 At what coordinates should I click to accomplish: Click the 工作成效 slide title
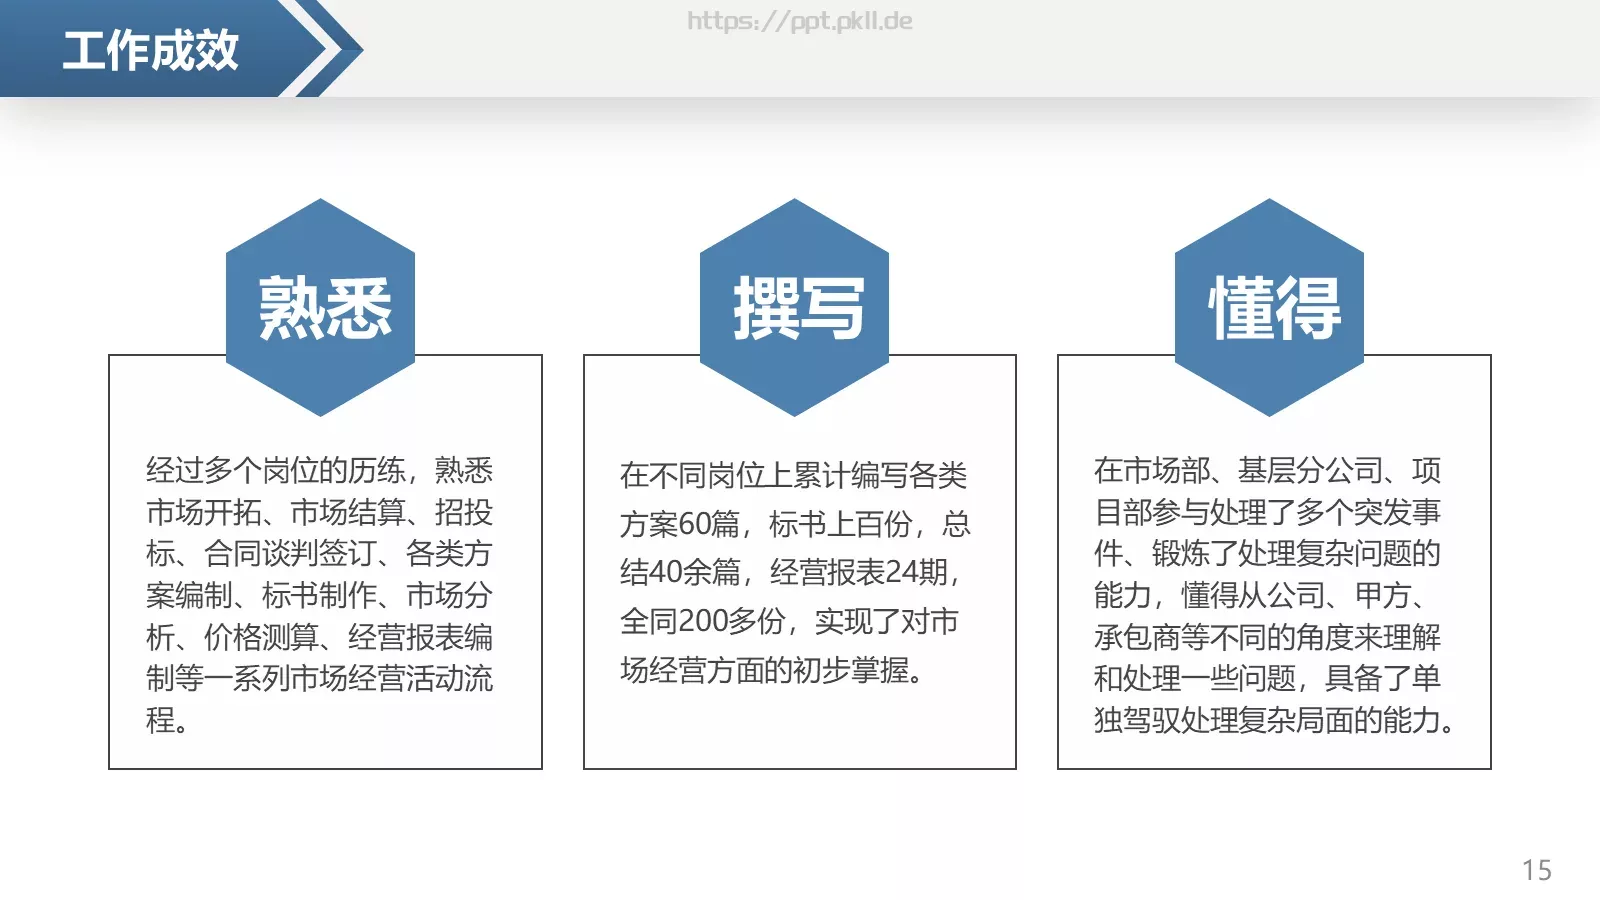[x=150, y=50]
